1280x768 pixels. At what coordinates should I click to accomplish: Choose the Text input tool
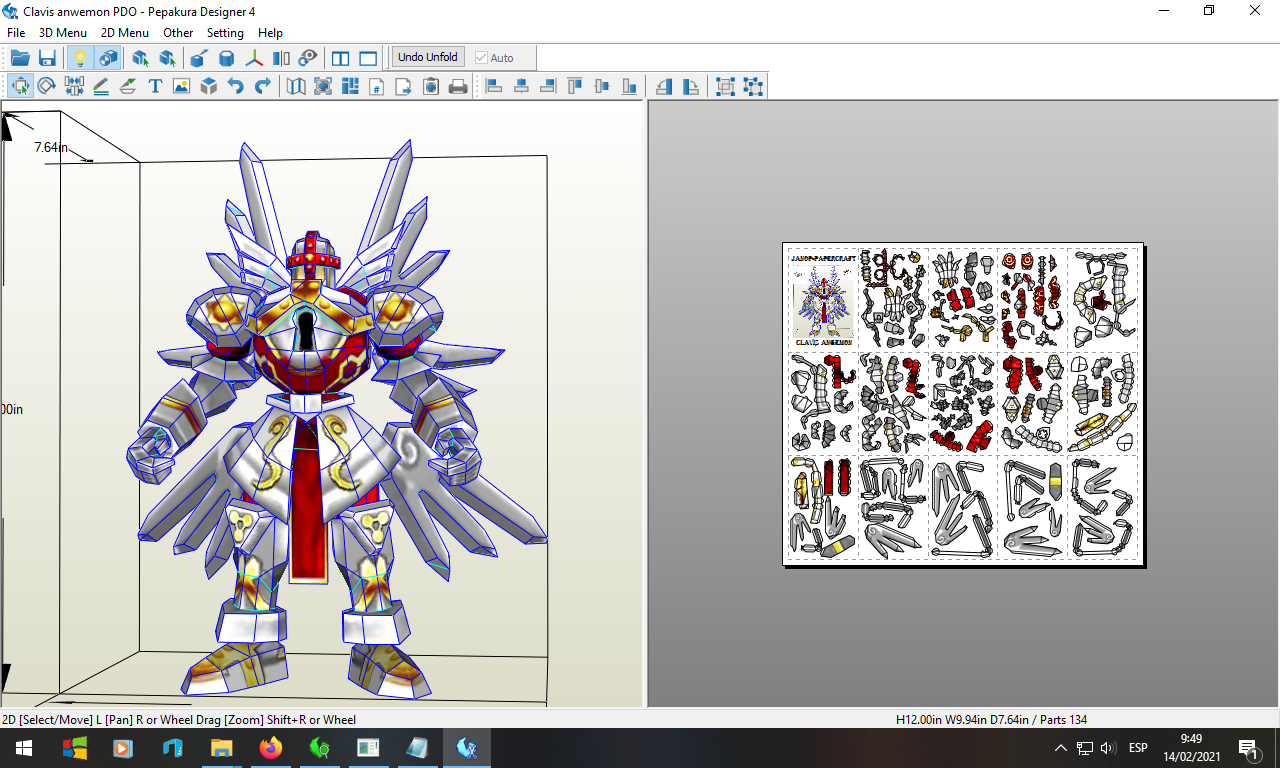tap(155, 86)
